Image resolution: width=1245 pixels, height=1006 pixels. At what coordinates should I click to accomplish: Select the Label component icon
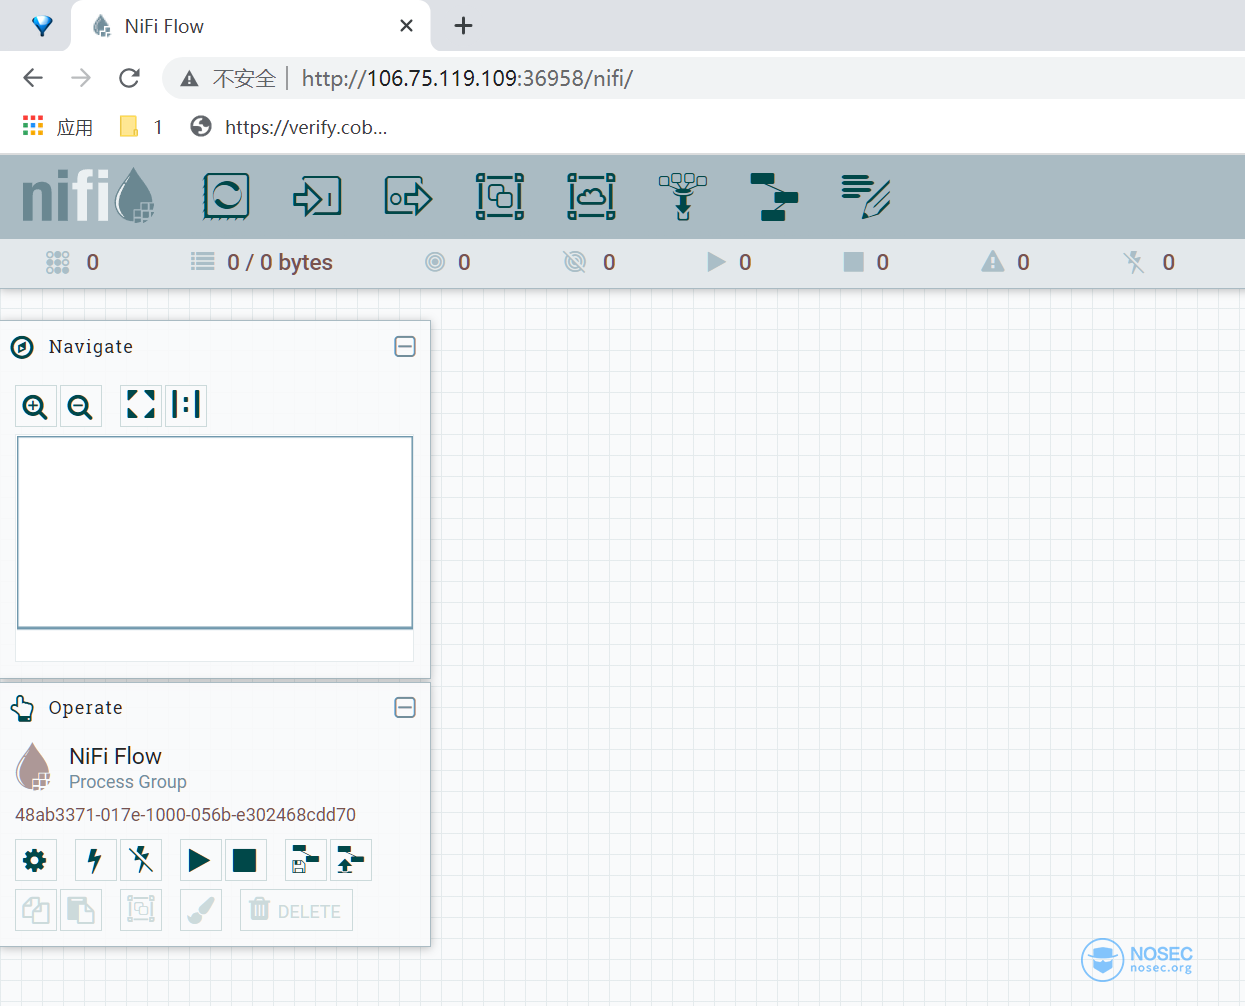[x=866, y=196]
